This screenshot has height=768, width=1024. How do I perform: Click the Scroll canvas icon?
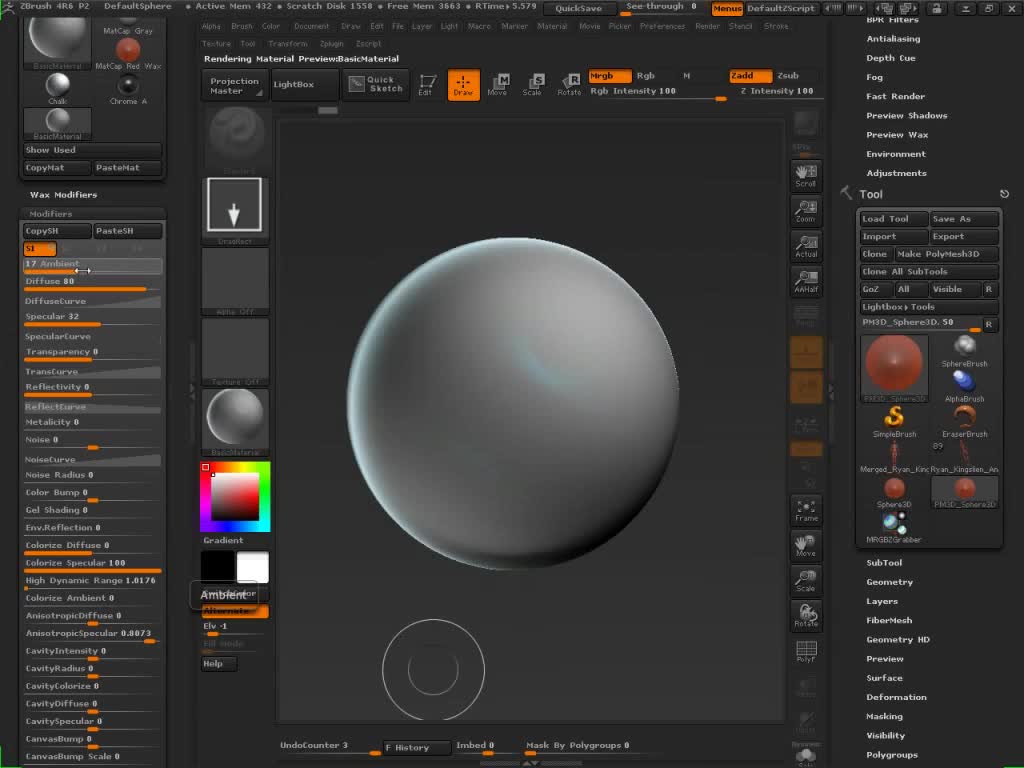click(806, 175)
